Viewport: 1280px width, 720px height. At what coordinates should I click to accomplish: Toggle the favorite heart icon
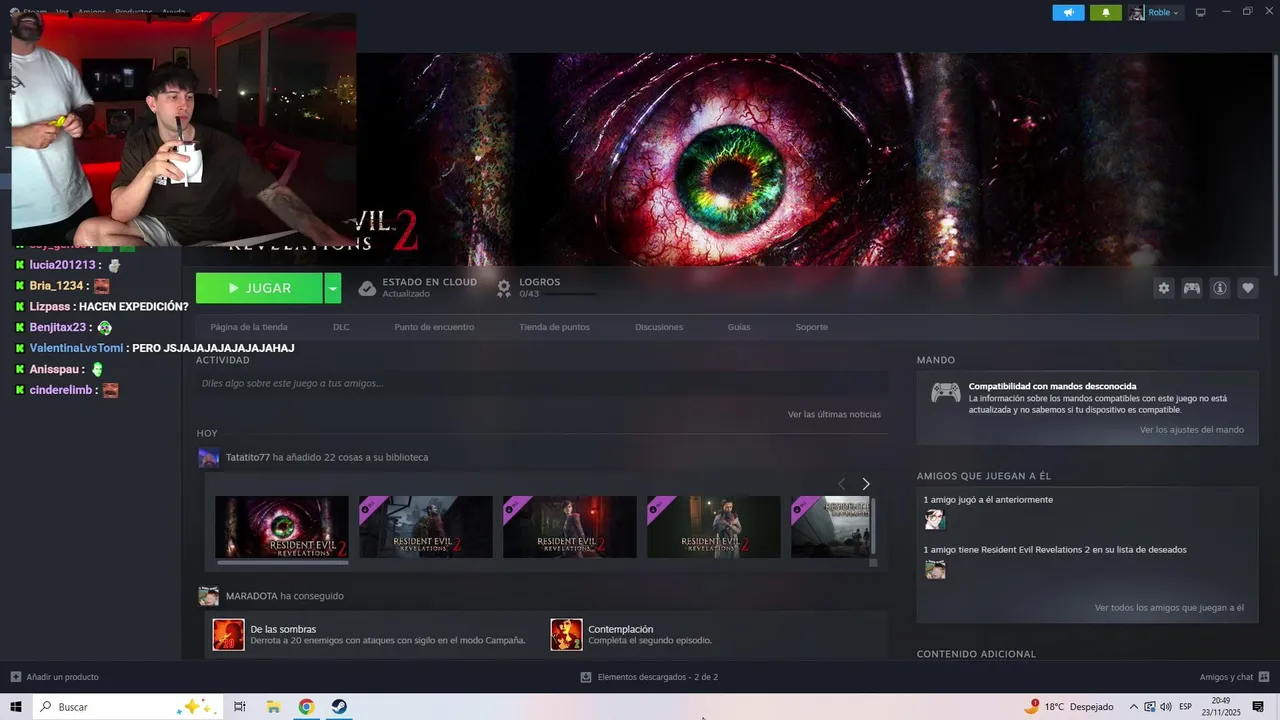point(1247,288)
